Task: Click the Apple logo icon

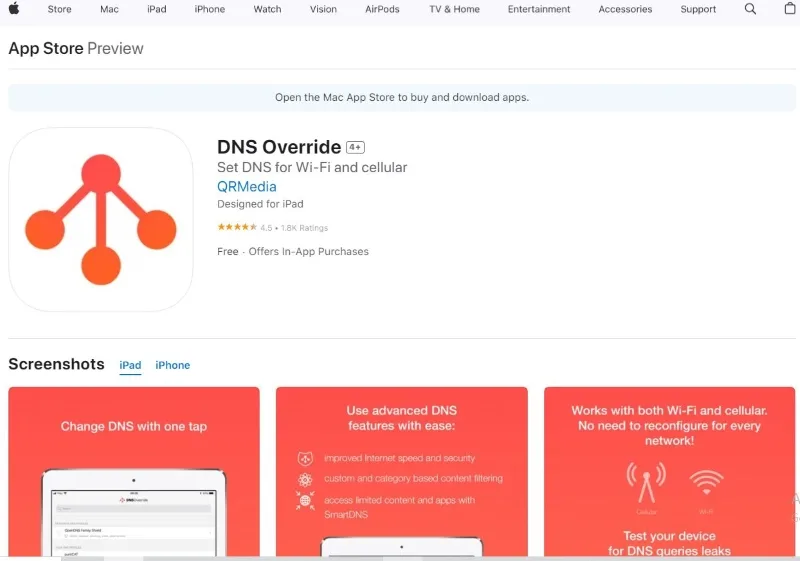Action: click(x=14, y=9)
